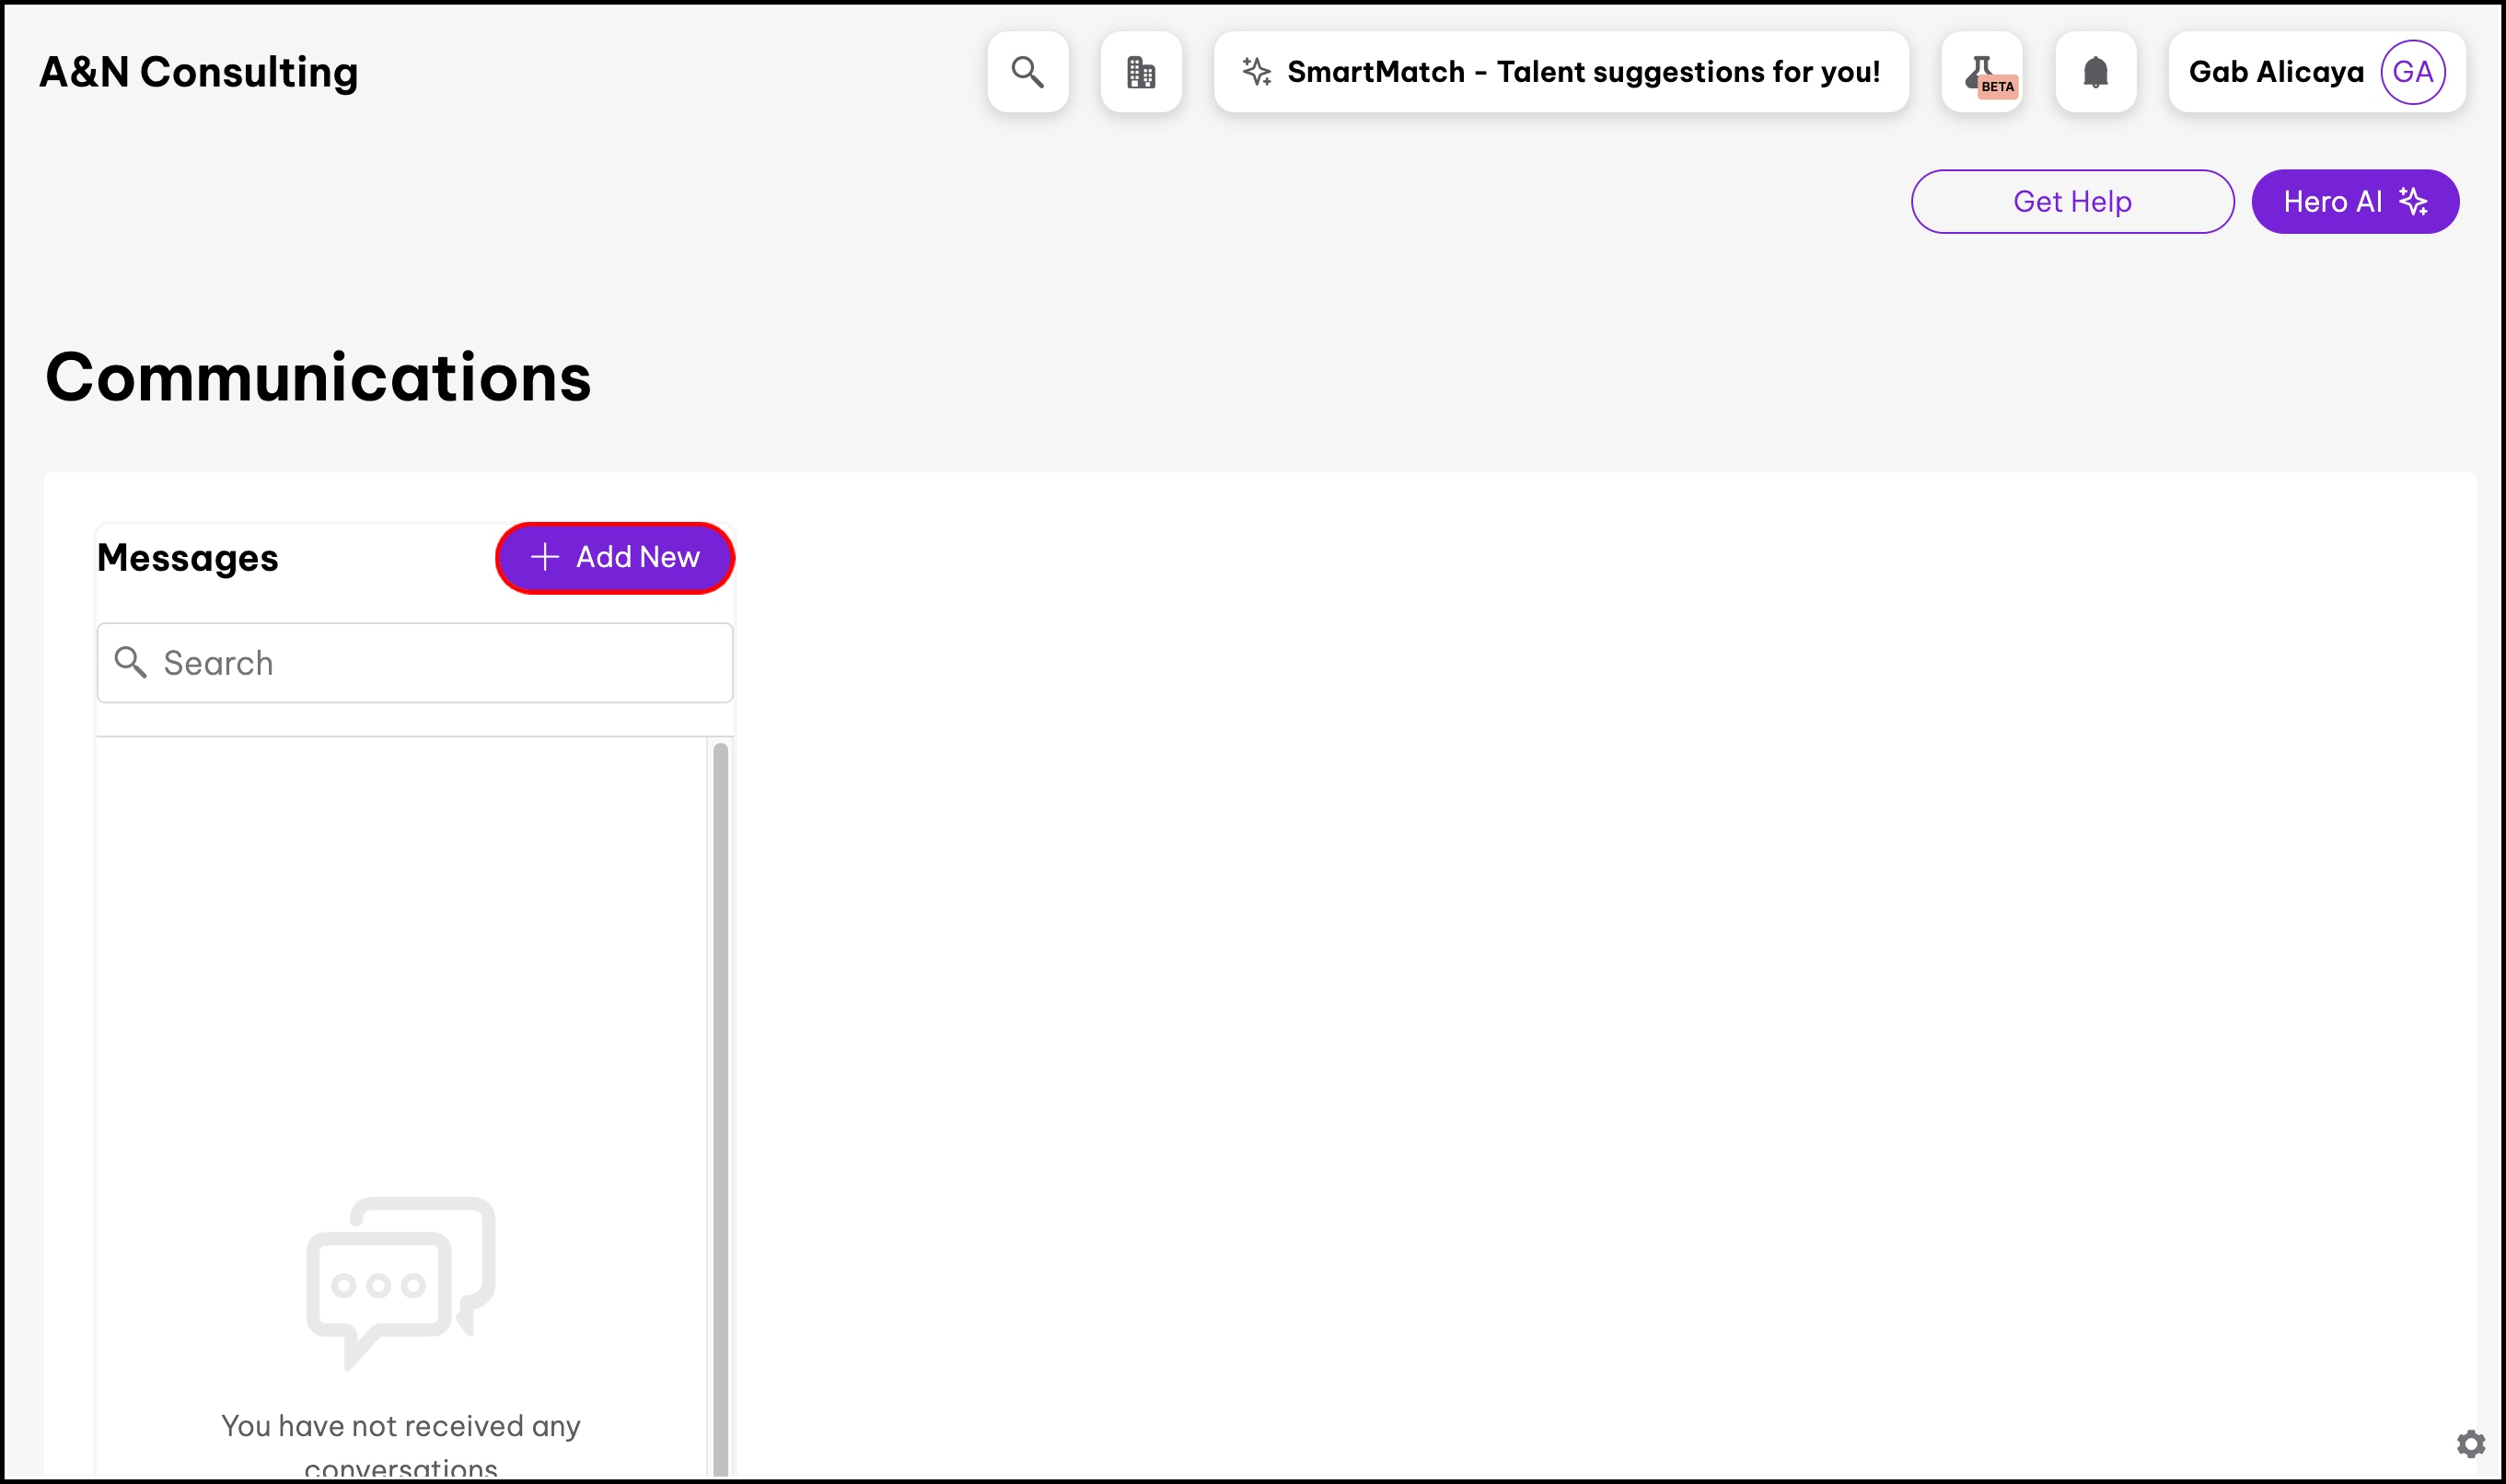
Task: Open the global search icon in header
Action: tap(1027, 72)
